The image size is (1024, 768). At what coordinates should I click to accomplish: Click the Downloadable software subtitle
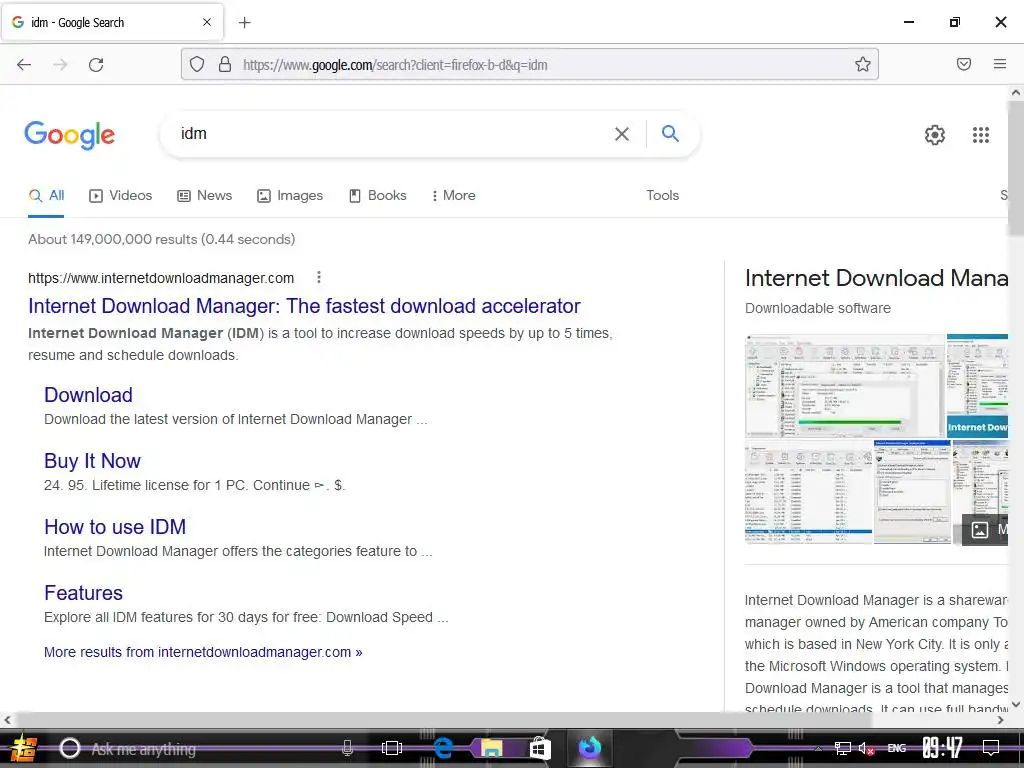point(818,308)
